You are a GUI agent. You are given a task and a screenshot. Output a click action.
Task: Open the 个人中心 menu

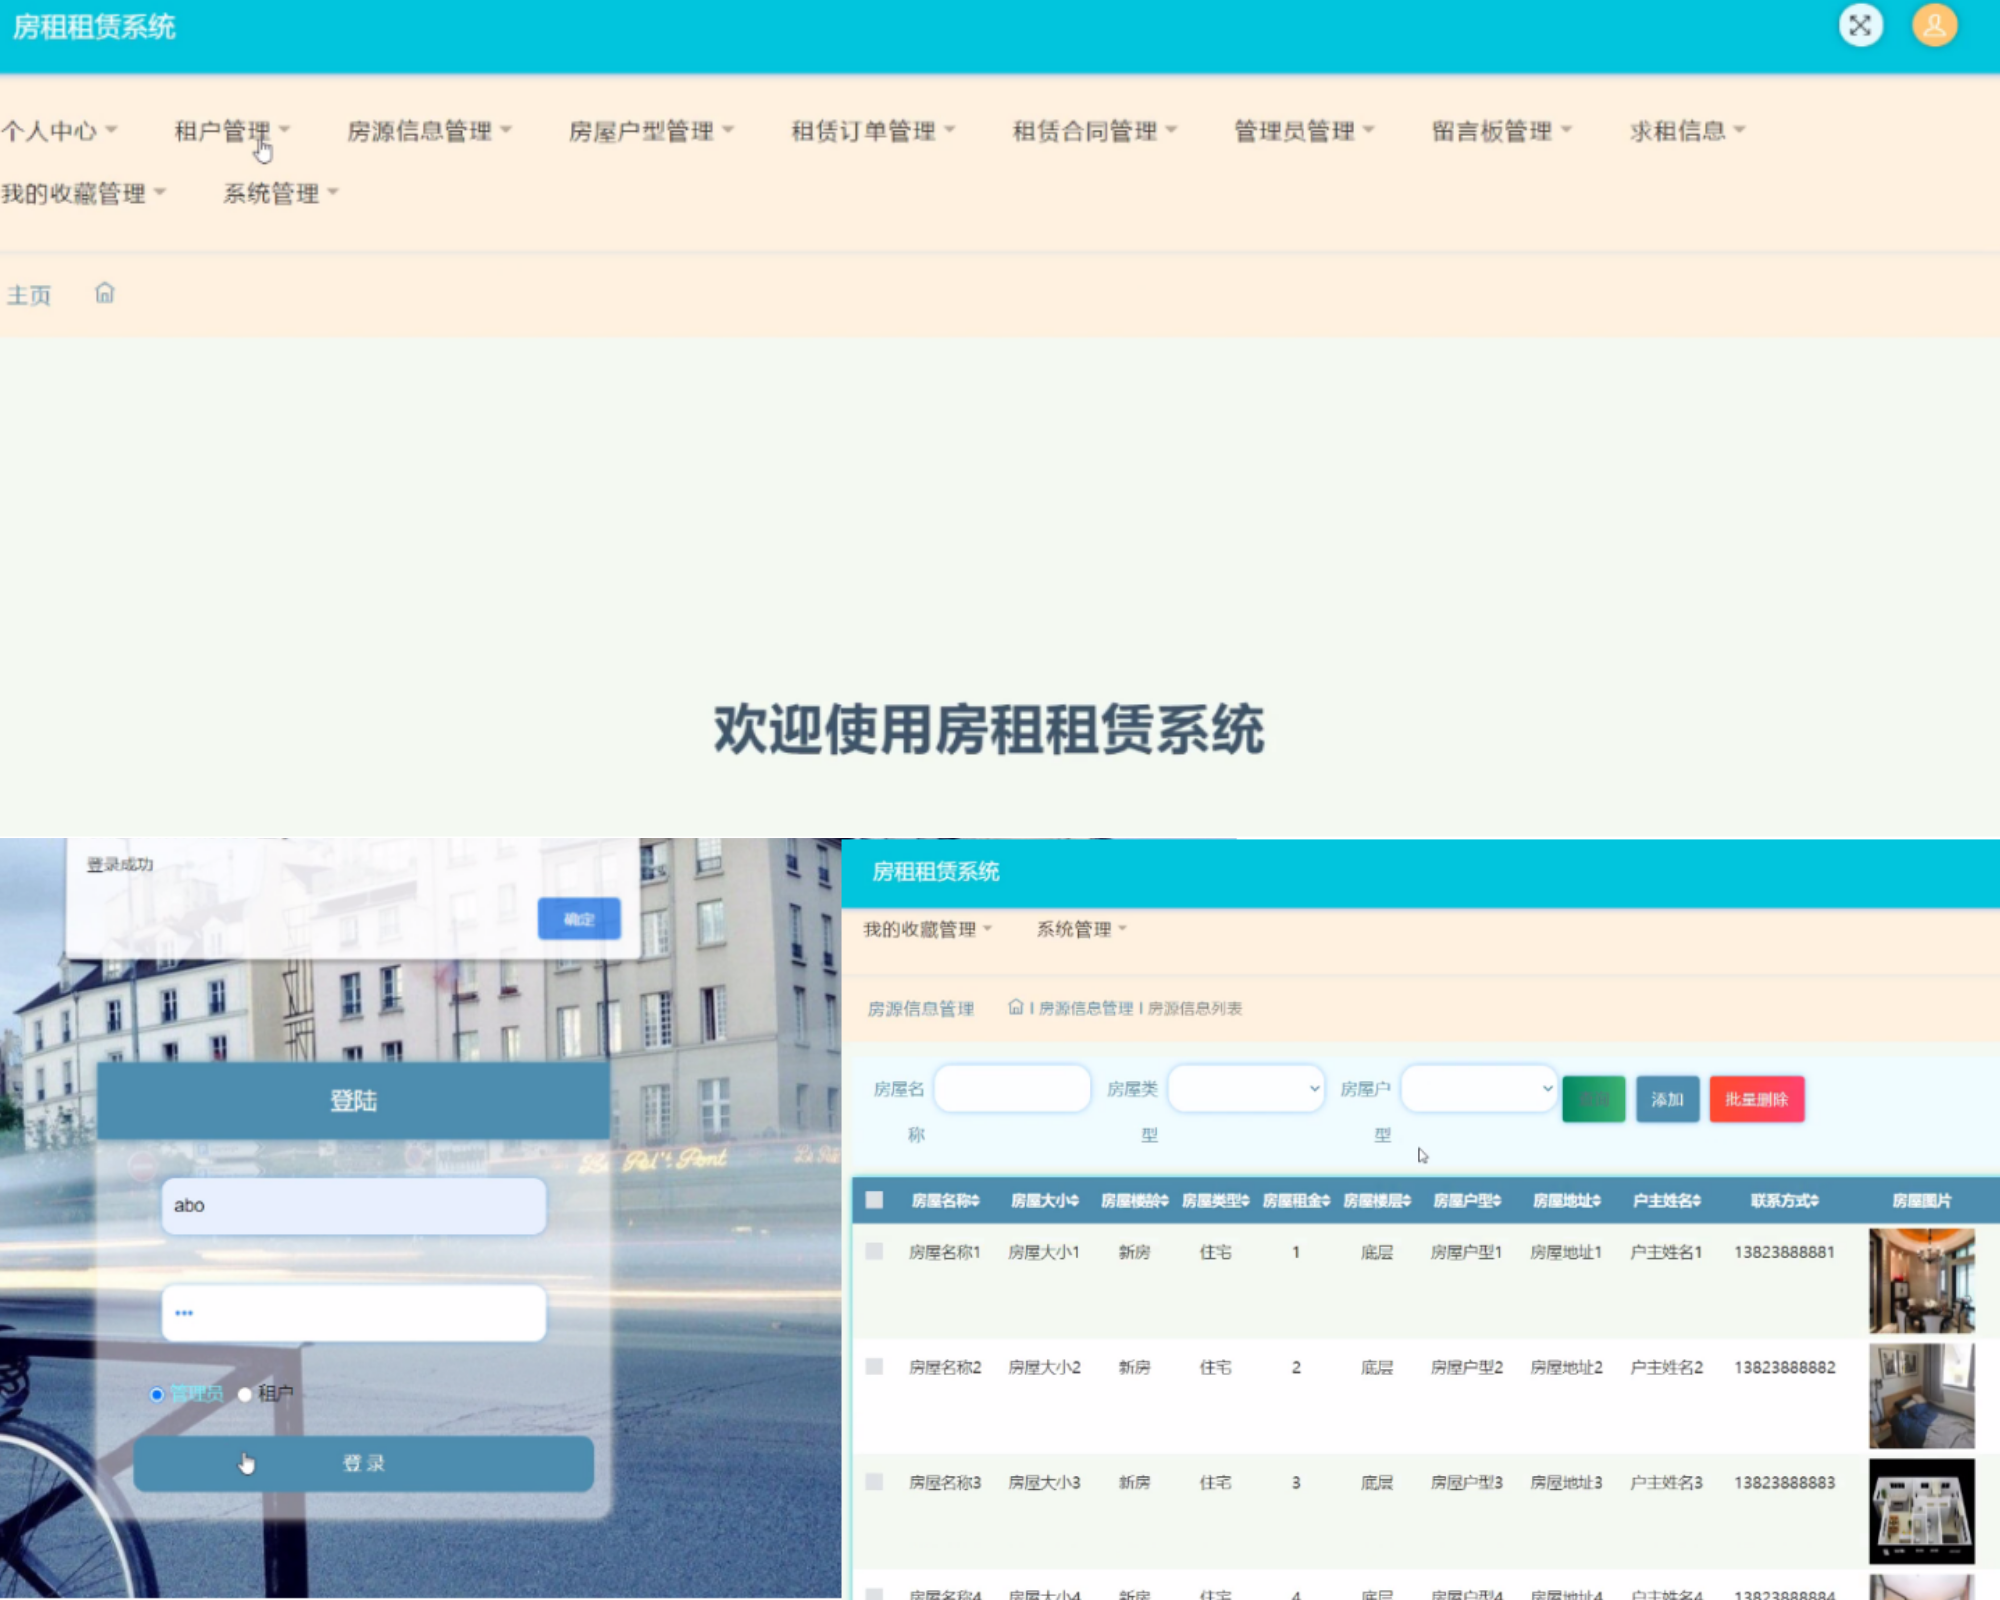[59, 131]
